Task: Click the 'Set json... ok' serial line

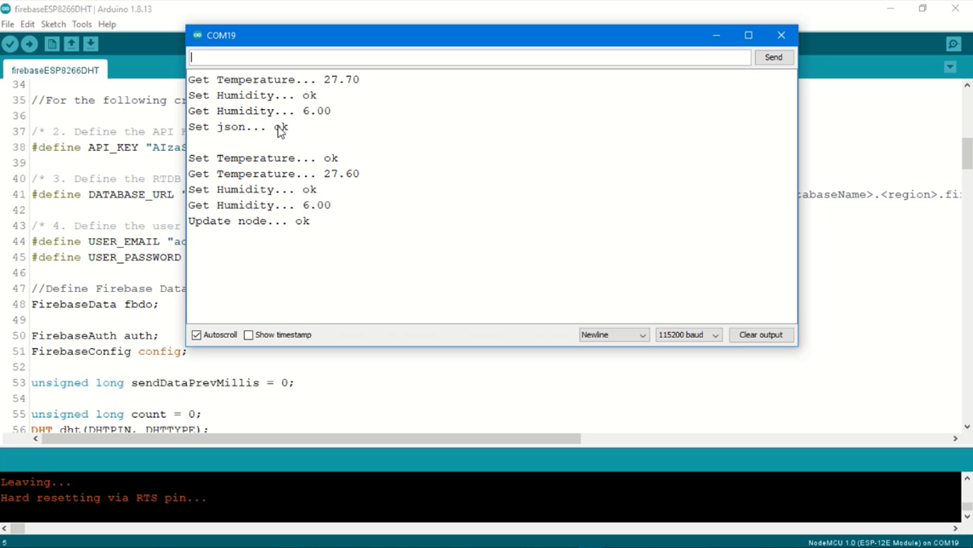Action: (x=238, y=127)
